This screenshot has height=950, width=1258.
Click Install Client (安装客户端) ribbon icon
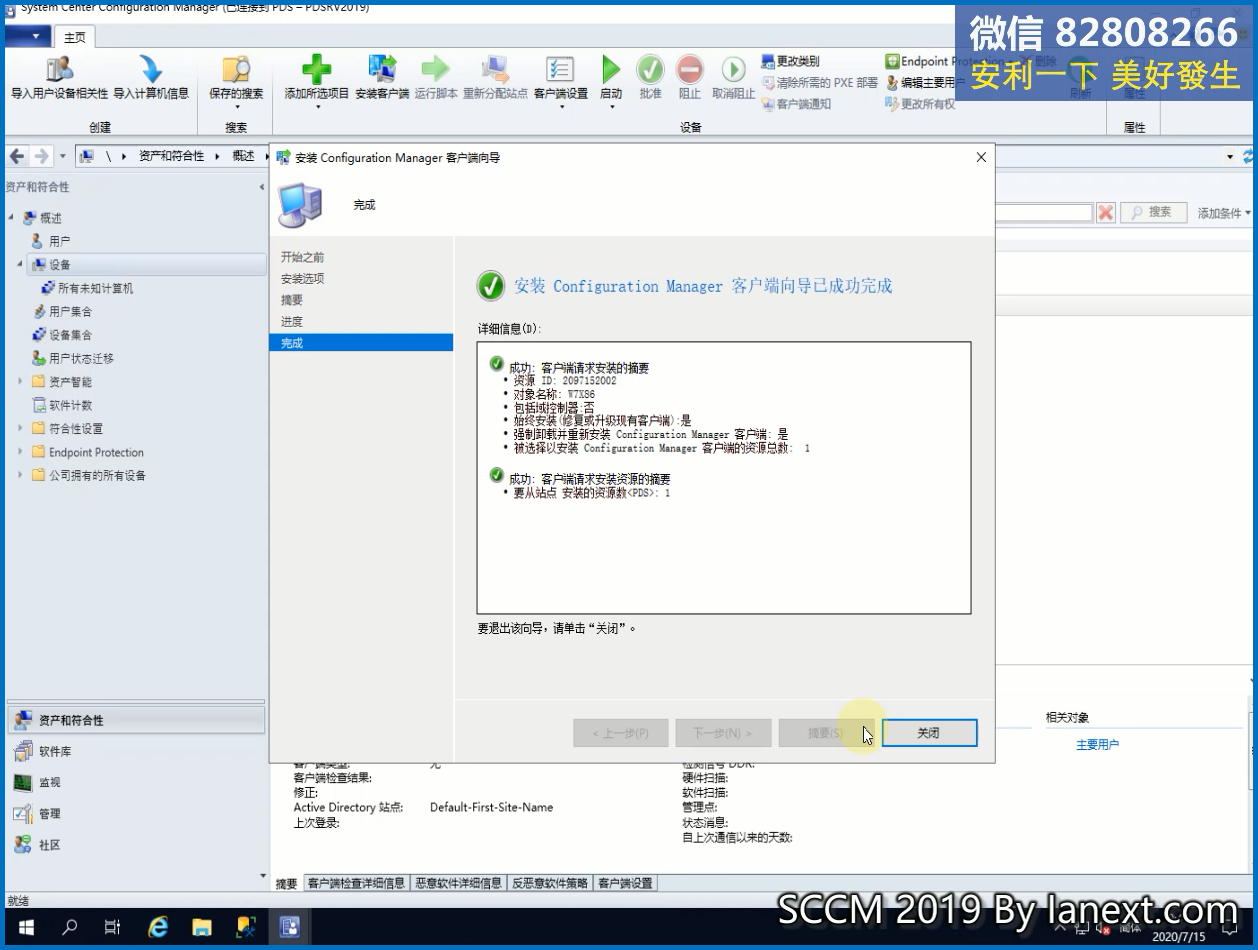[x=382, y=70]
